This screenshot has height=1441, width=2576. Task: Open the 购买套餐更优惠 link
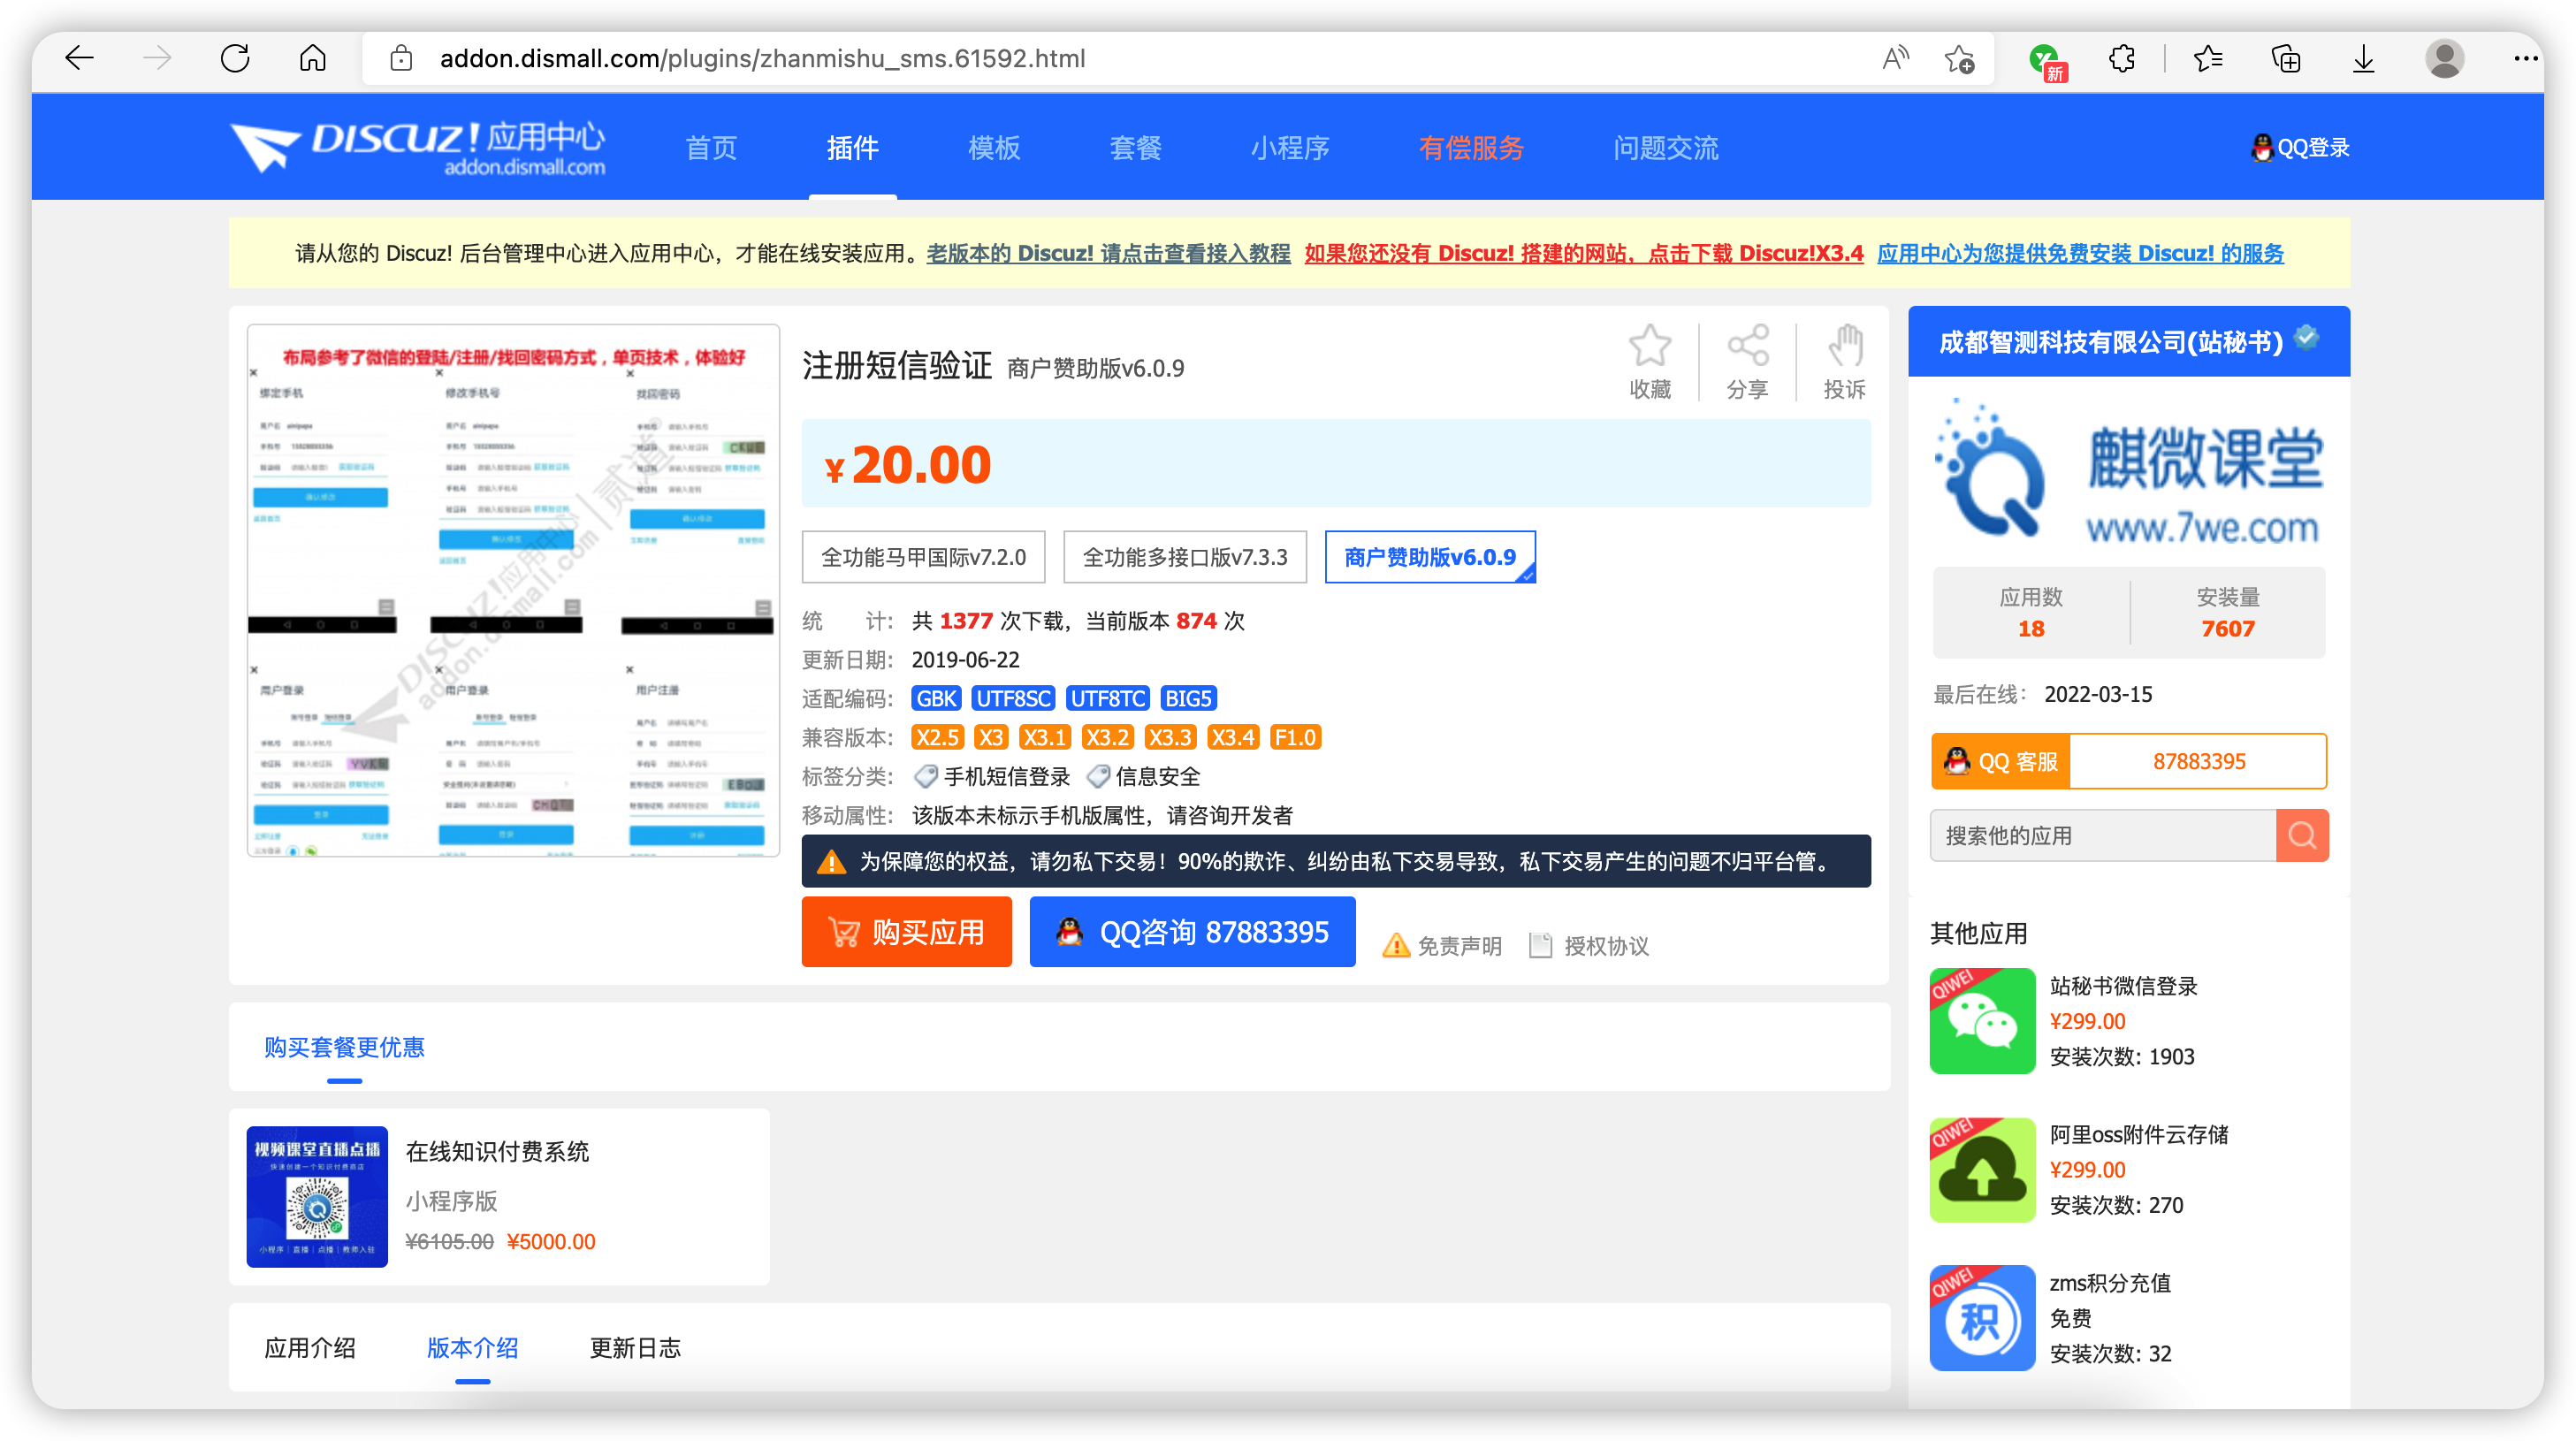[344, 1047]
